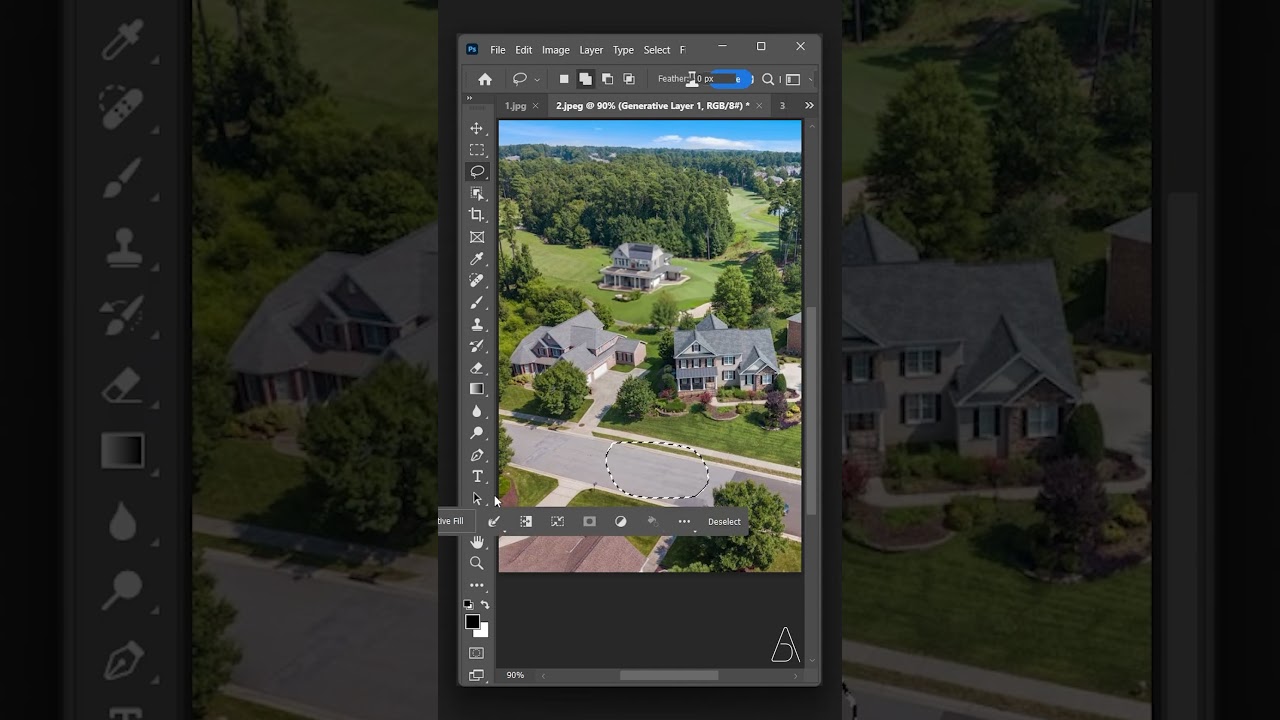The height and width of the screenshot is (720, 1280).
Task: Open the Image menu
Action: pyautogui.click(x=556, y=50)
